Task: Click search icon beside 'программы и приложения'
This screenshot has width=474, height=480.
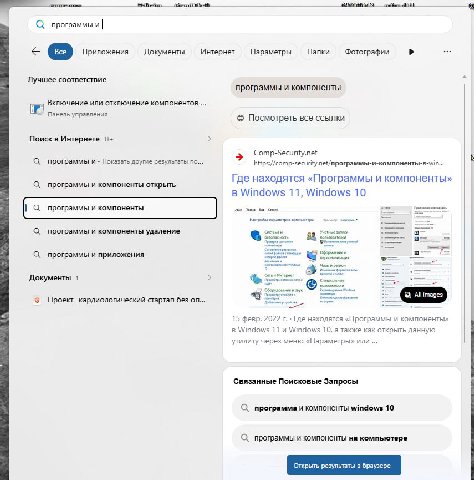Action: tap(37, 254)
